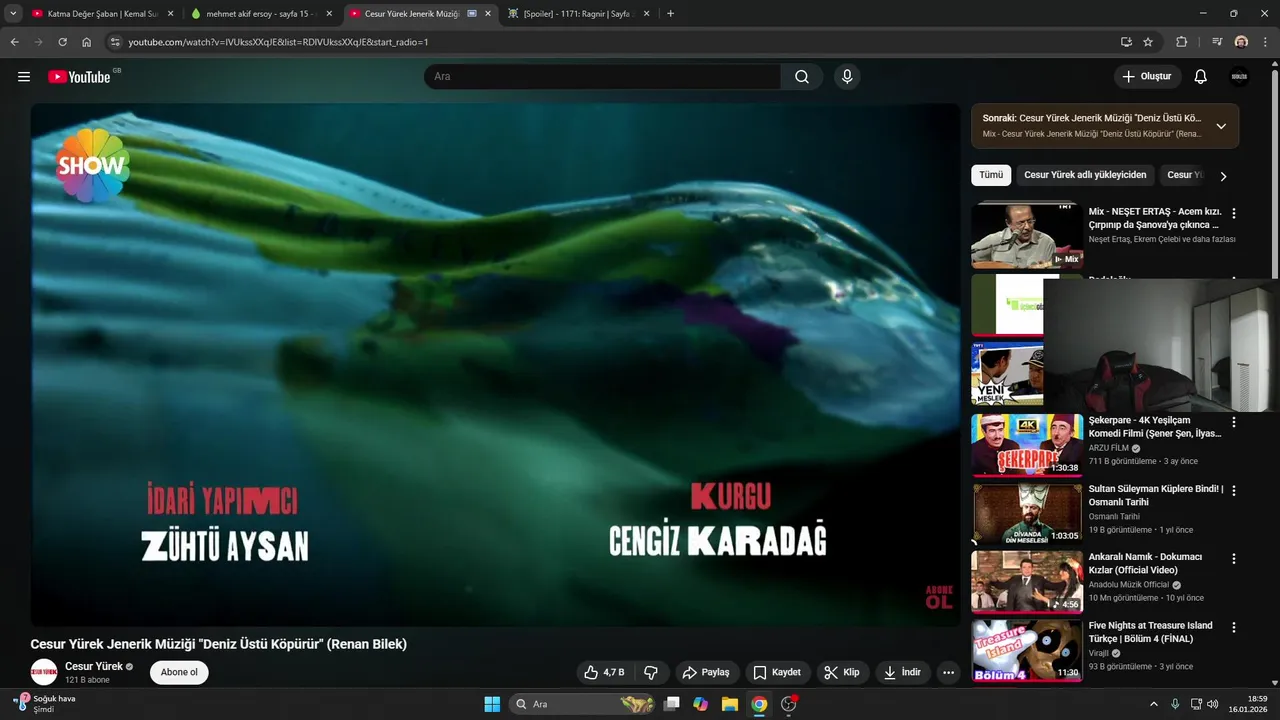
Task: Open the browser extensions puzzle icon
Action: point(1181,42)
